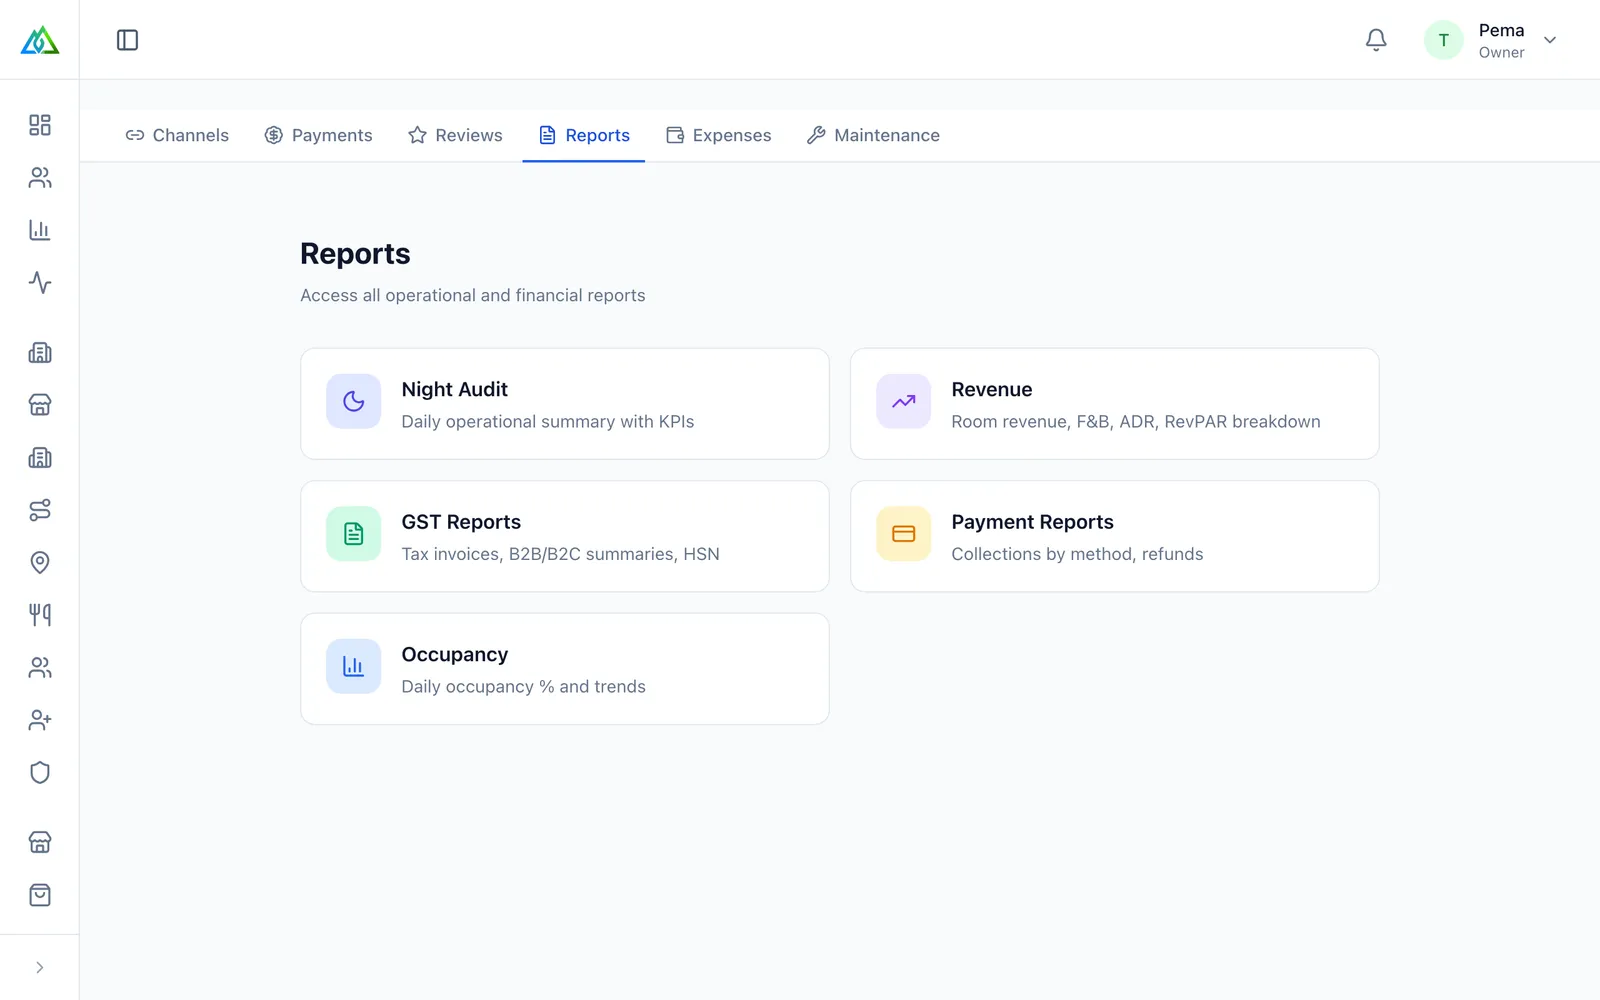
Task: Click the shopping bag icon in sidebar
Action: pos(40,895)
